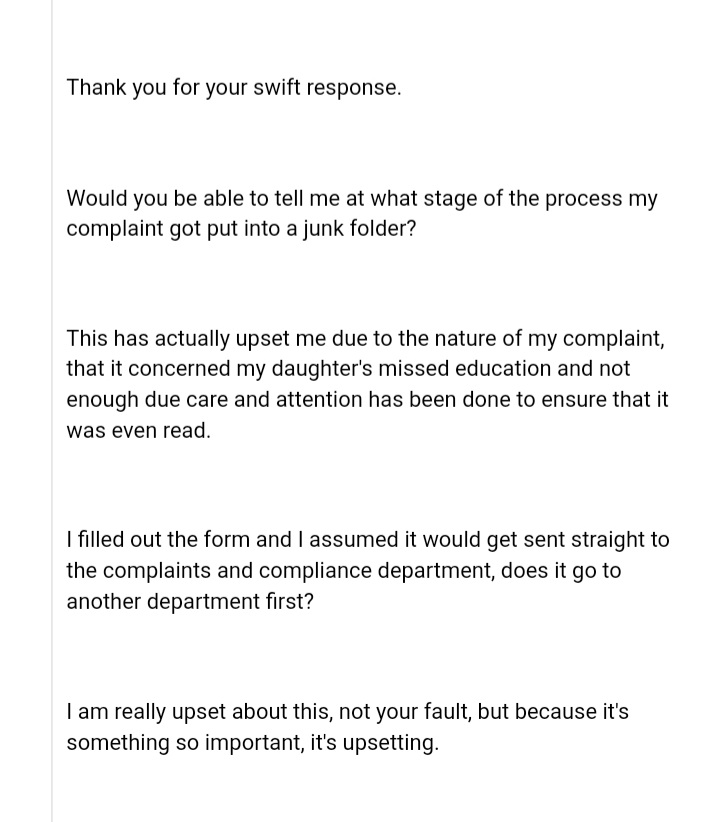
Task: Click the line starting "enough due care"
Action: (x=366, y=400)
